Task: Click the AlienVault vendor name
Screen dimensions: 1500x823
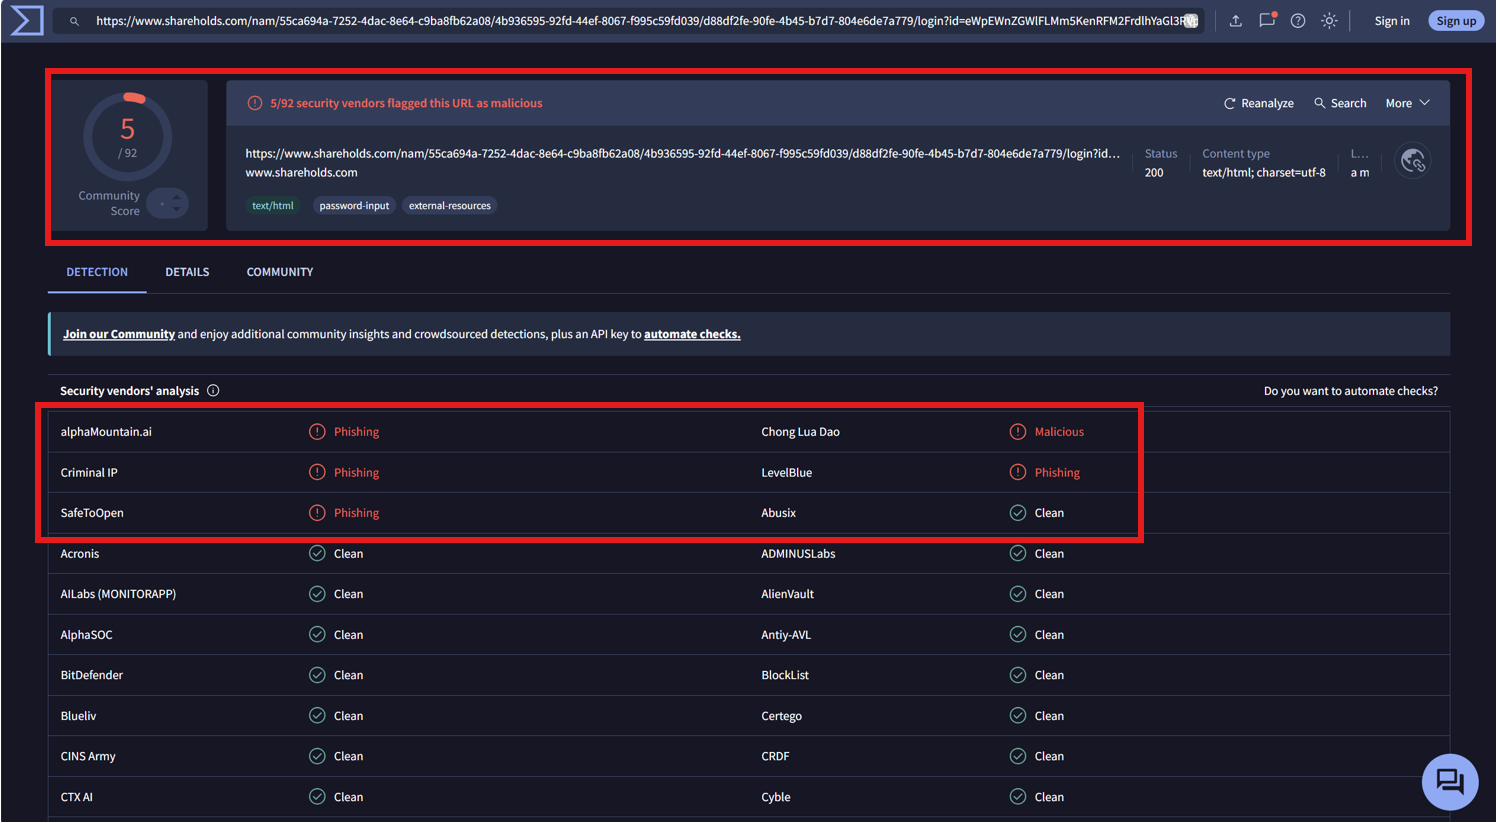Action: coord(787,594)
